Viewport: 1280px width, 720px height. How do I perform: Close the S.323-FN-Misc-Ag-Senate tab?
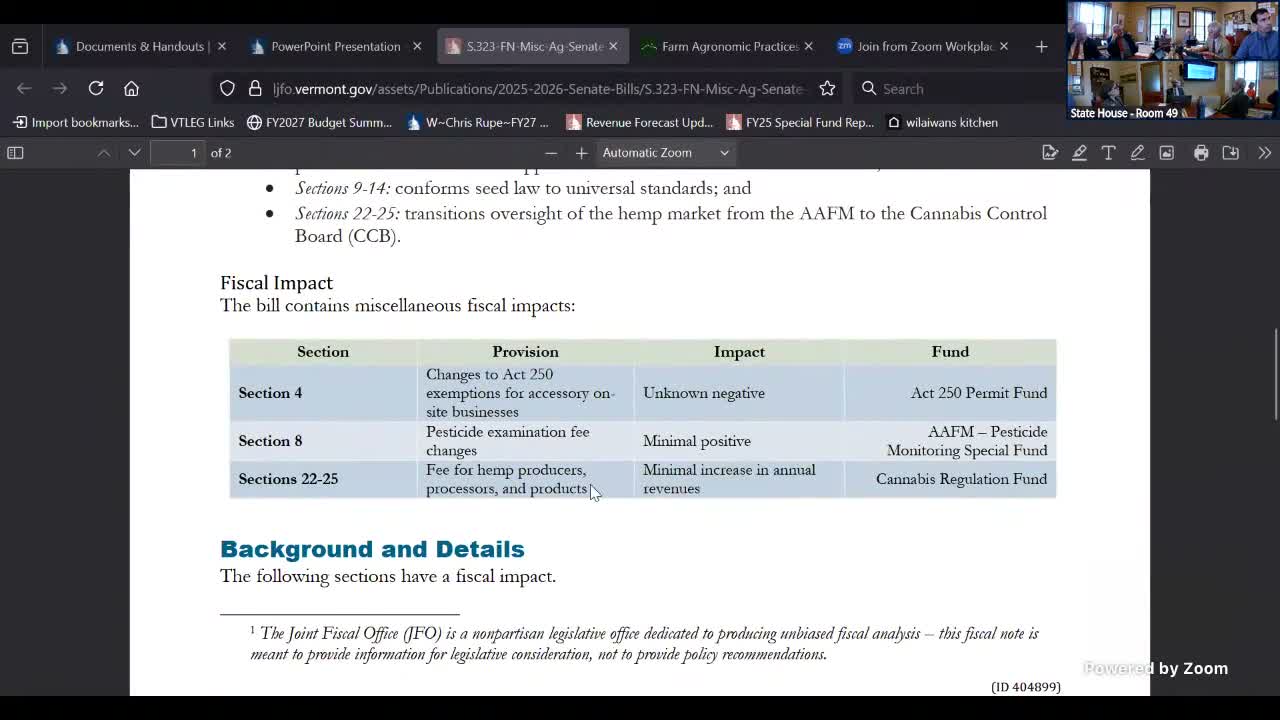613,46
